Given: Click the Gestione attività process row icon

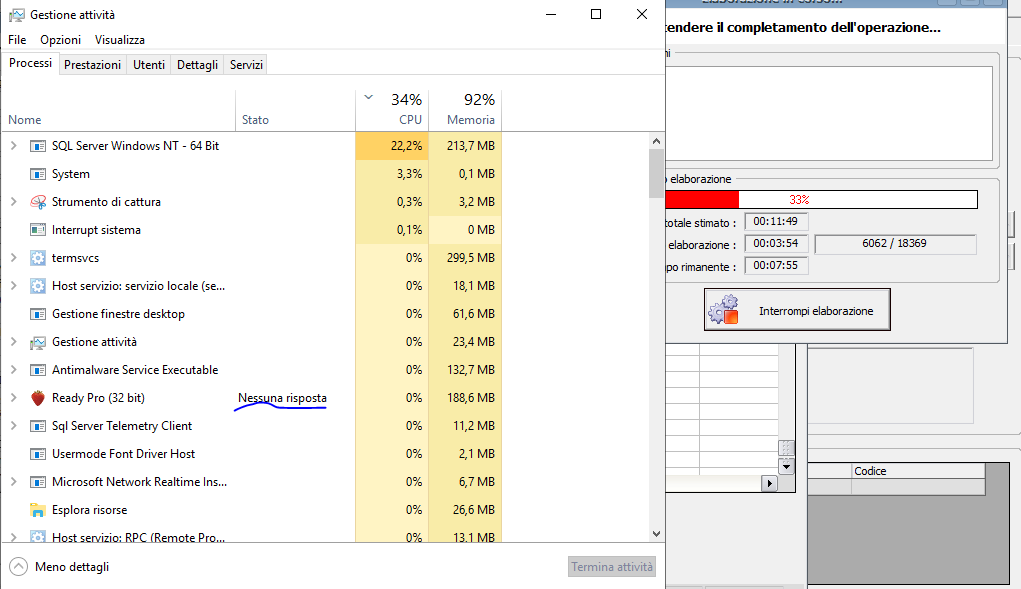Looking at the screenshot, I should click(x=38, y=342).
